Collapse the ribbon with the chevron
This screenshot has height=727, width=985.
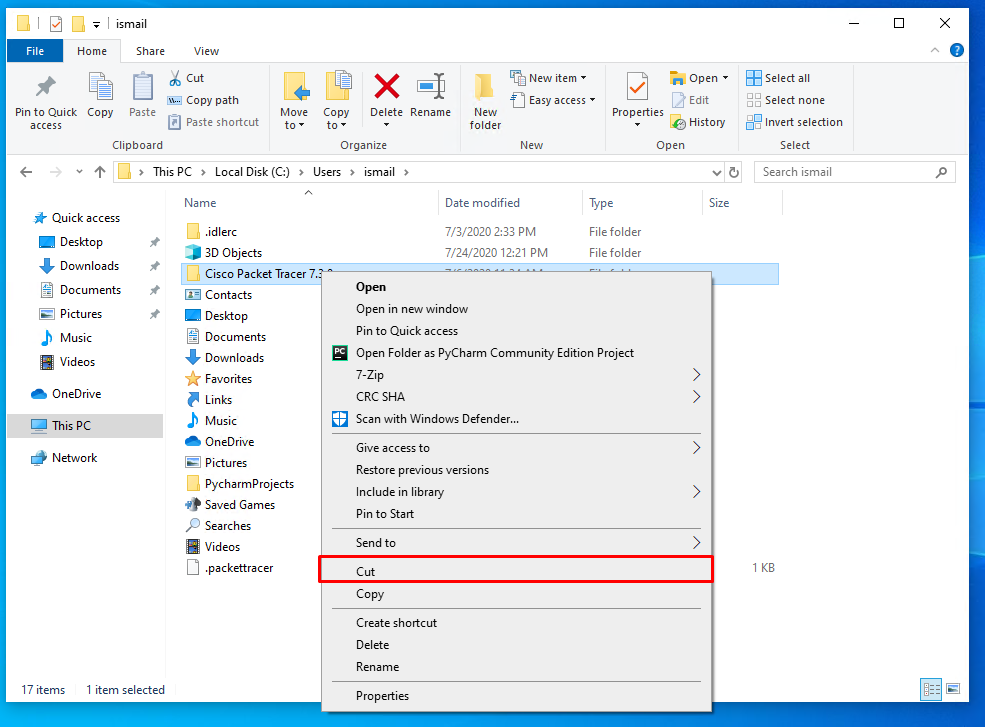point(935,50)
